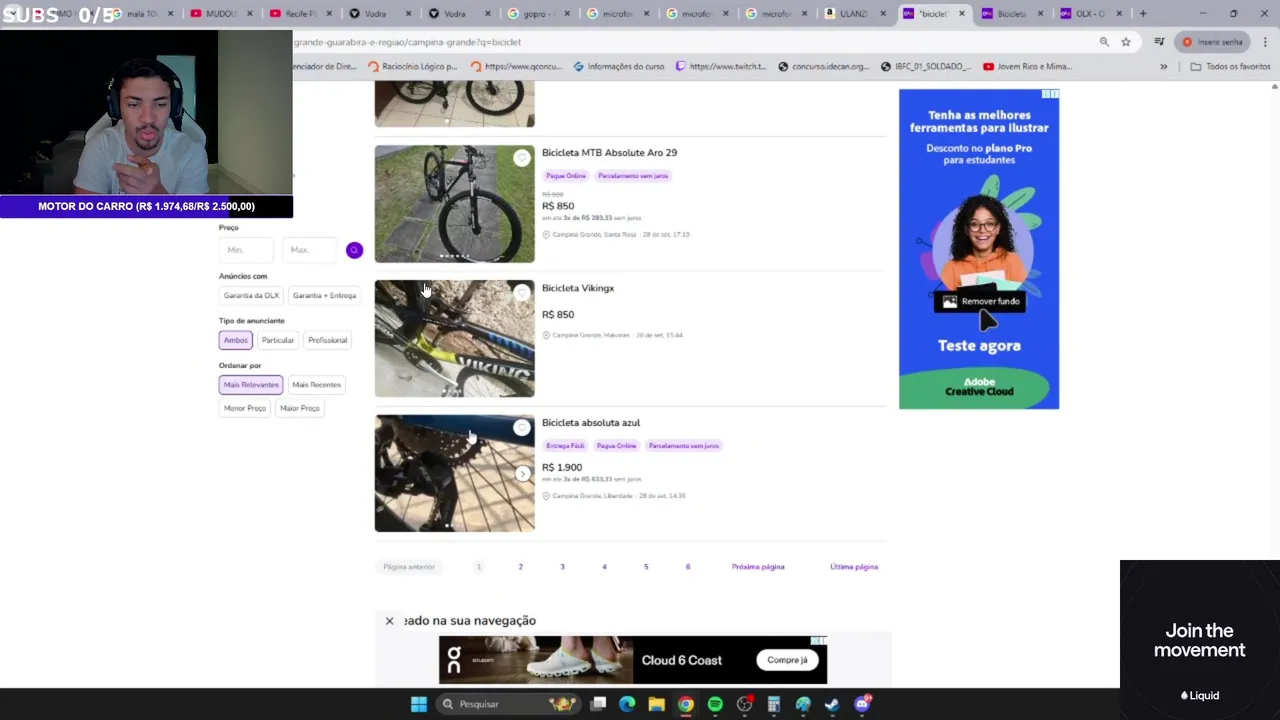This screenshot has width=1280, height=720.
Task: Close the active OLX 'biciclet' tab
Action: coord(961,14)
